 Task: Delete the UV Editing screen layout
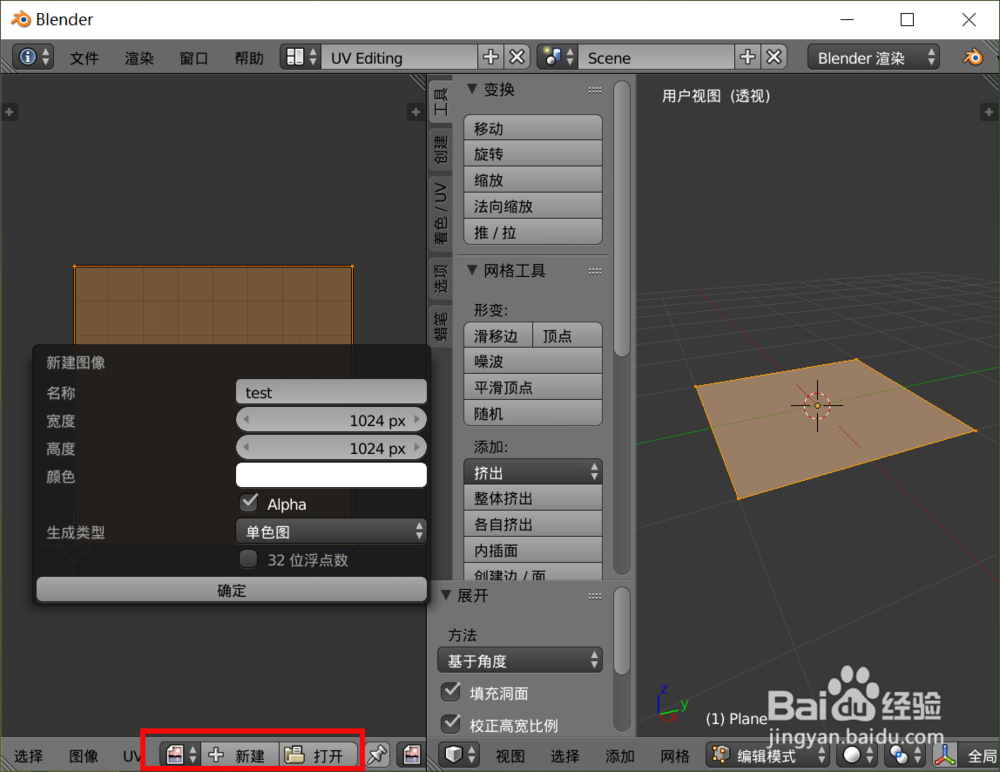517,57
